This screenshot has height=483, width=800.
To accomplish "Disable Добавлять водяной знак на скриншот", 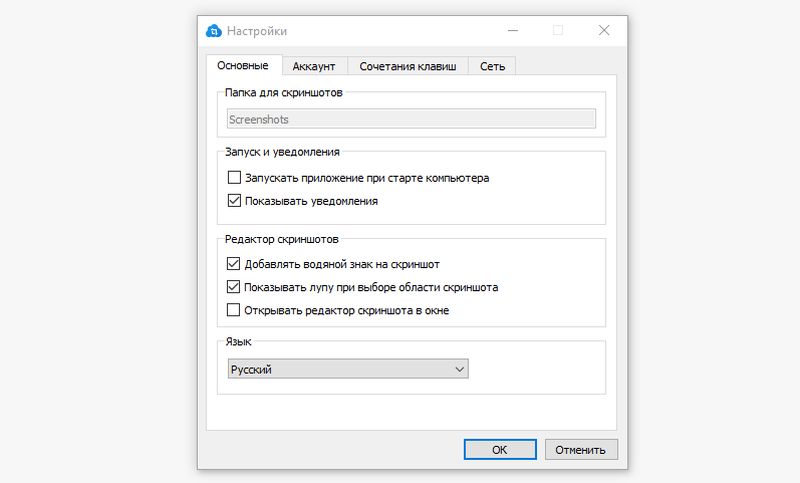I will pos(235,265).
